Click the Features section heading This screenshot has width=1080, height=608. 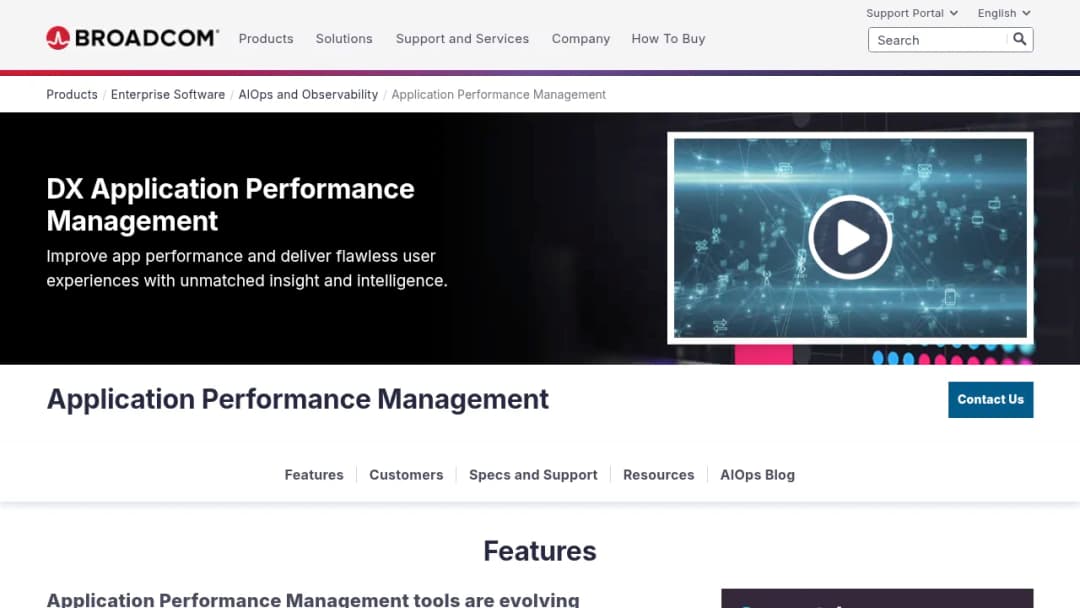539,551
